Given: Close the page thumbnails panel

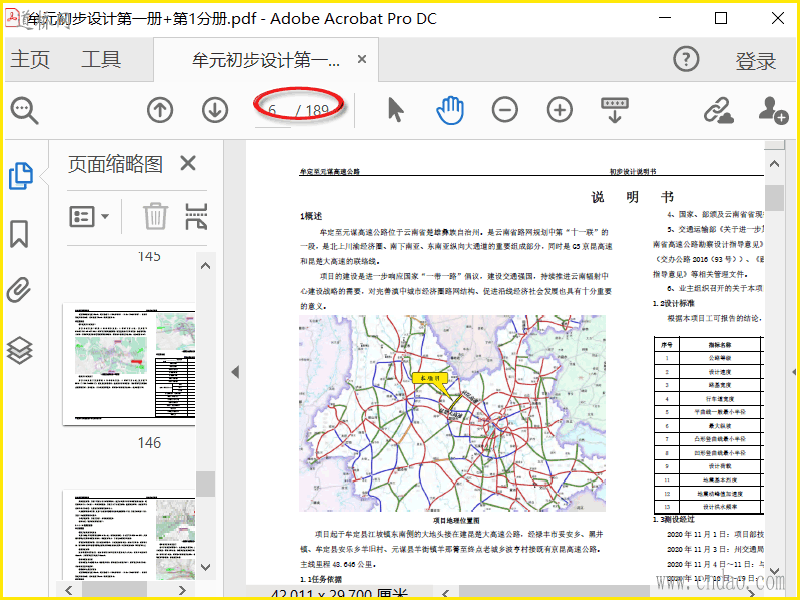Looking at the screenshot, I should 188,164.
